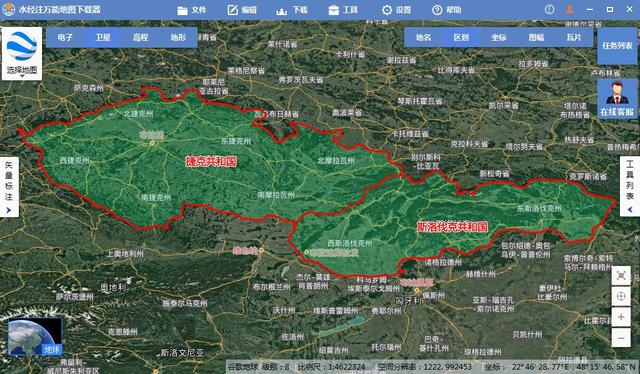This screenshot has width=640, height=374.
Task: Contact 在线客服 support
Action: coord(617,98)
